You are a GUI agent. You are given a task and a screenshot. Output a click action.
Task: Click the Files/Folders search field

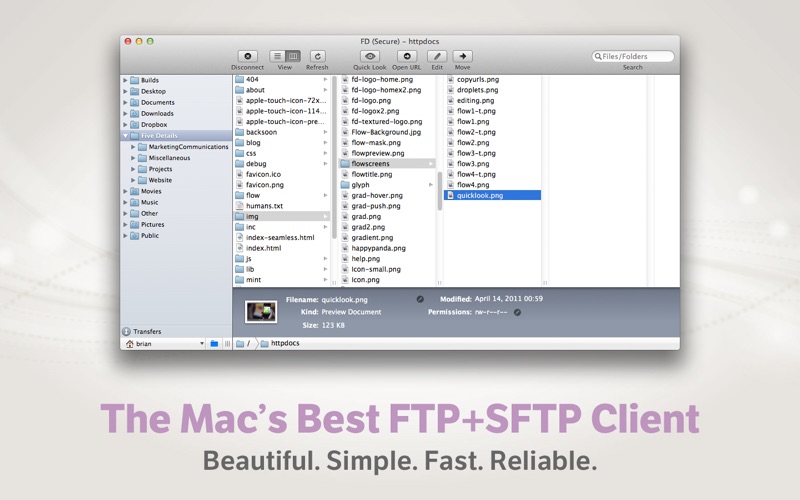pos(636,57)
